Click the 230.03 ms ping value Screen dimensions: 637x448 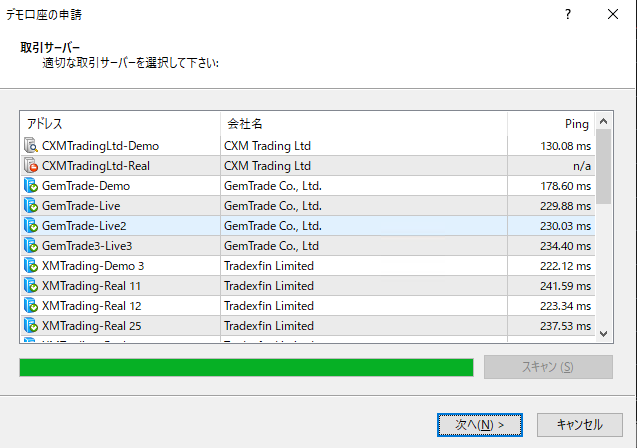pos(566,226)
